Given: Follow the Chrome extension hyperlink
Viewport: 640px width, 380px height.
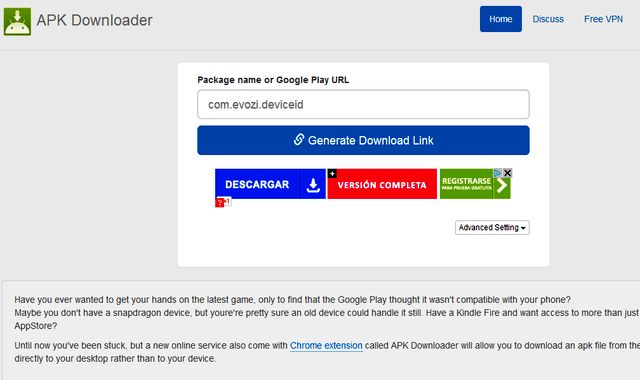Looking at the screenshot, I should click(x=326, y=345).
